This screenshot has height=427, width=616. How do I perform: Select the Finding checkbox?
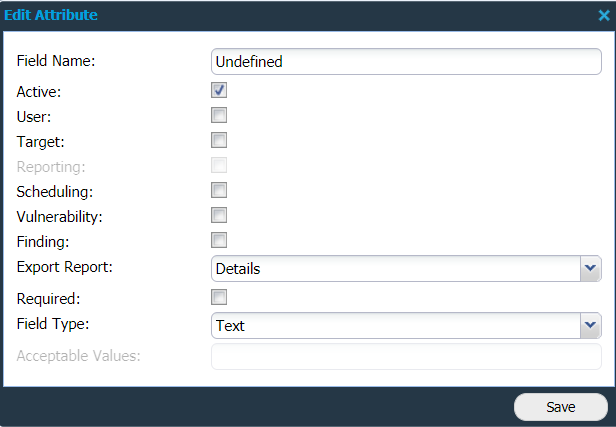click(219, 240)
